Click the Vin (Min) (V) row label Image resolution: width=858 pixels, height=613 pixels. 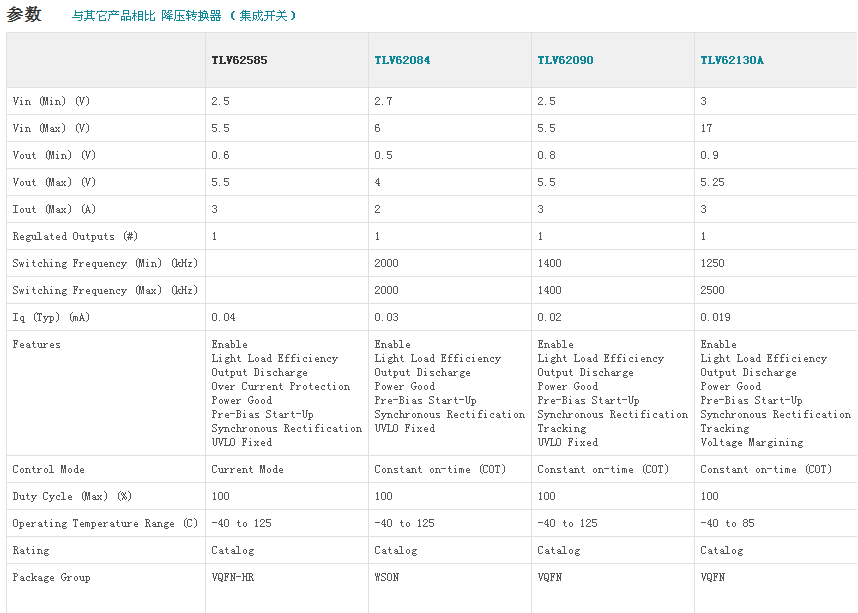click(51, 101)
